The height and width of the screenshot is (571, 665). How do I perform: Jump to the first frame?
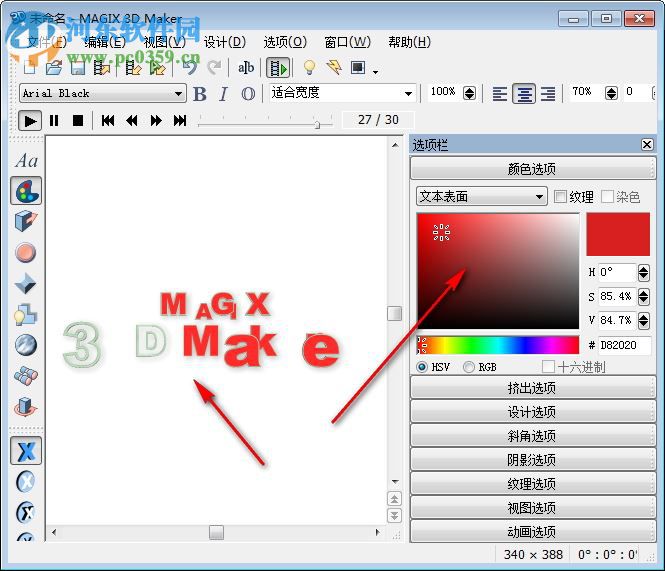click(x=108, y=121)
